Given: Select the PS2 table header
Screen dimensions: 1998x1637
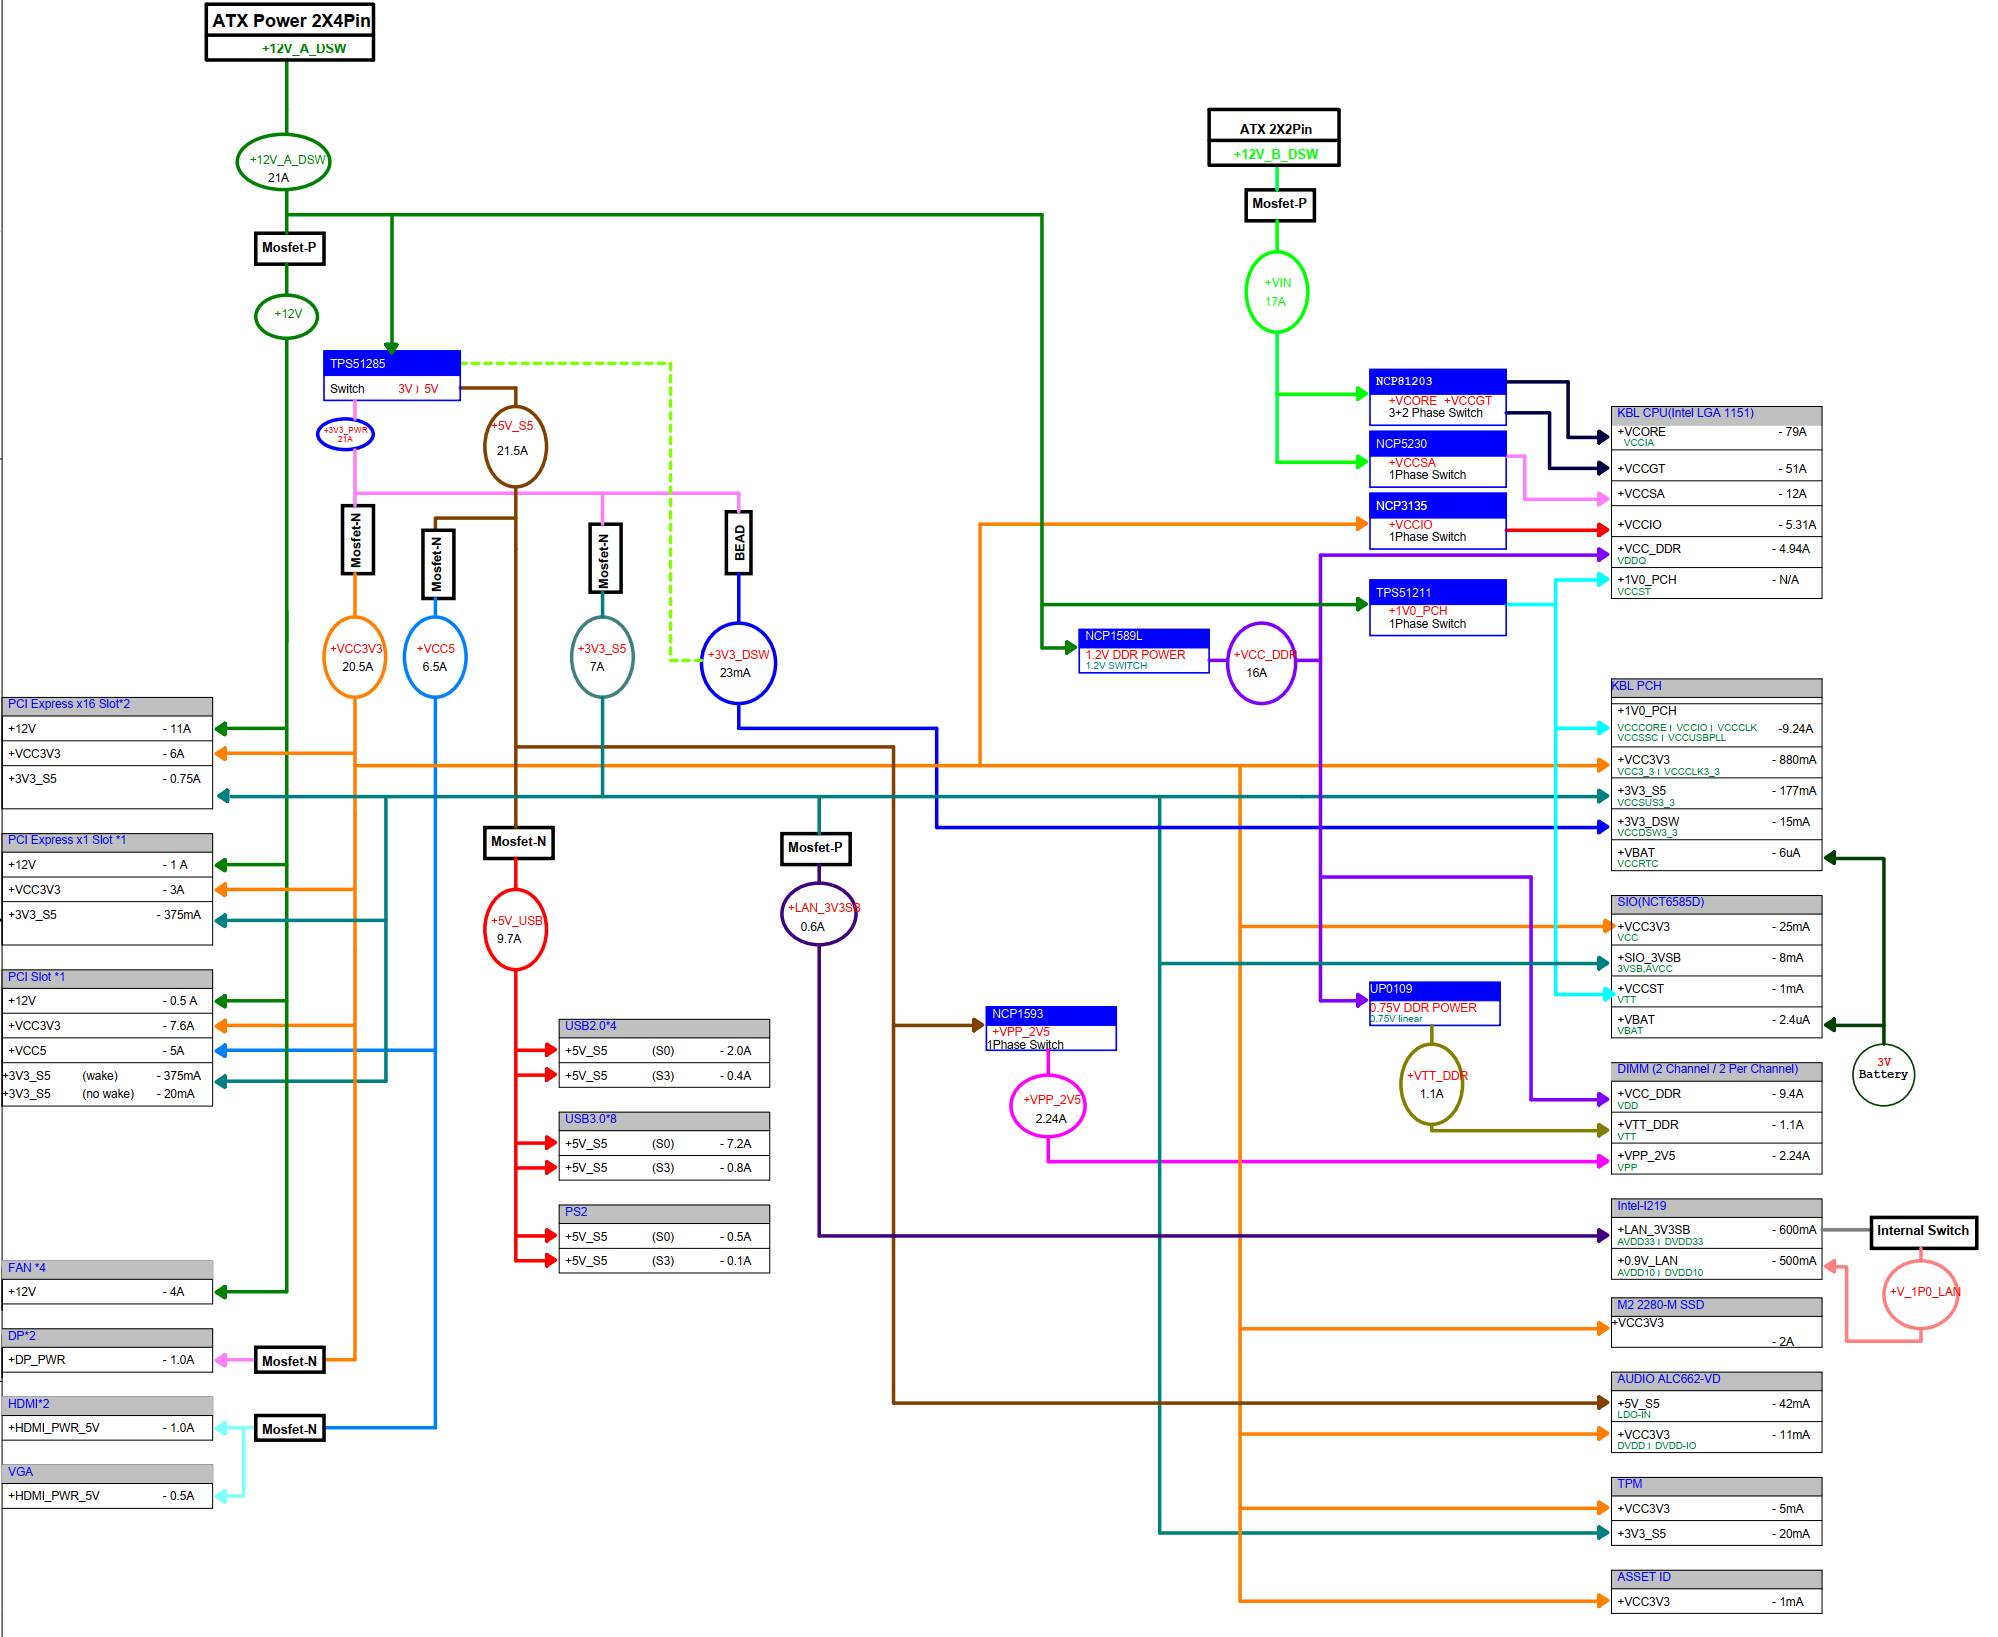Looking at the screenshot, I should coord(664,1213).
